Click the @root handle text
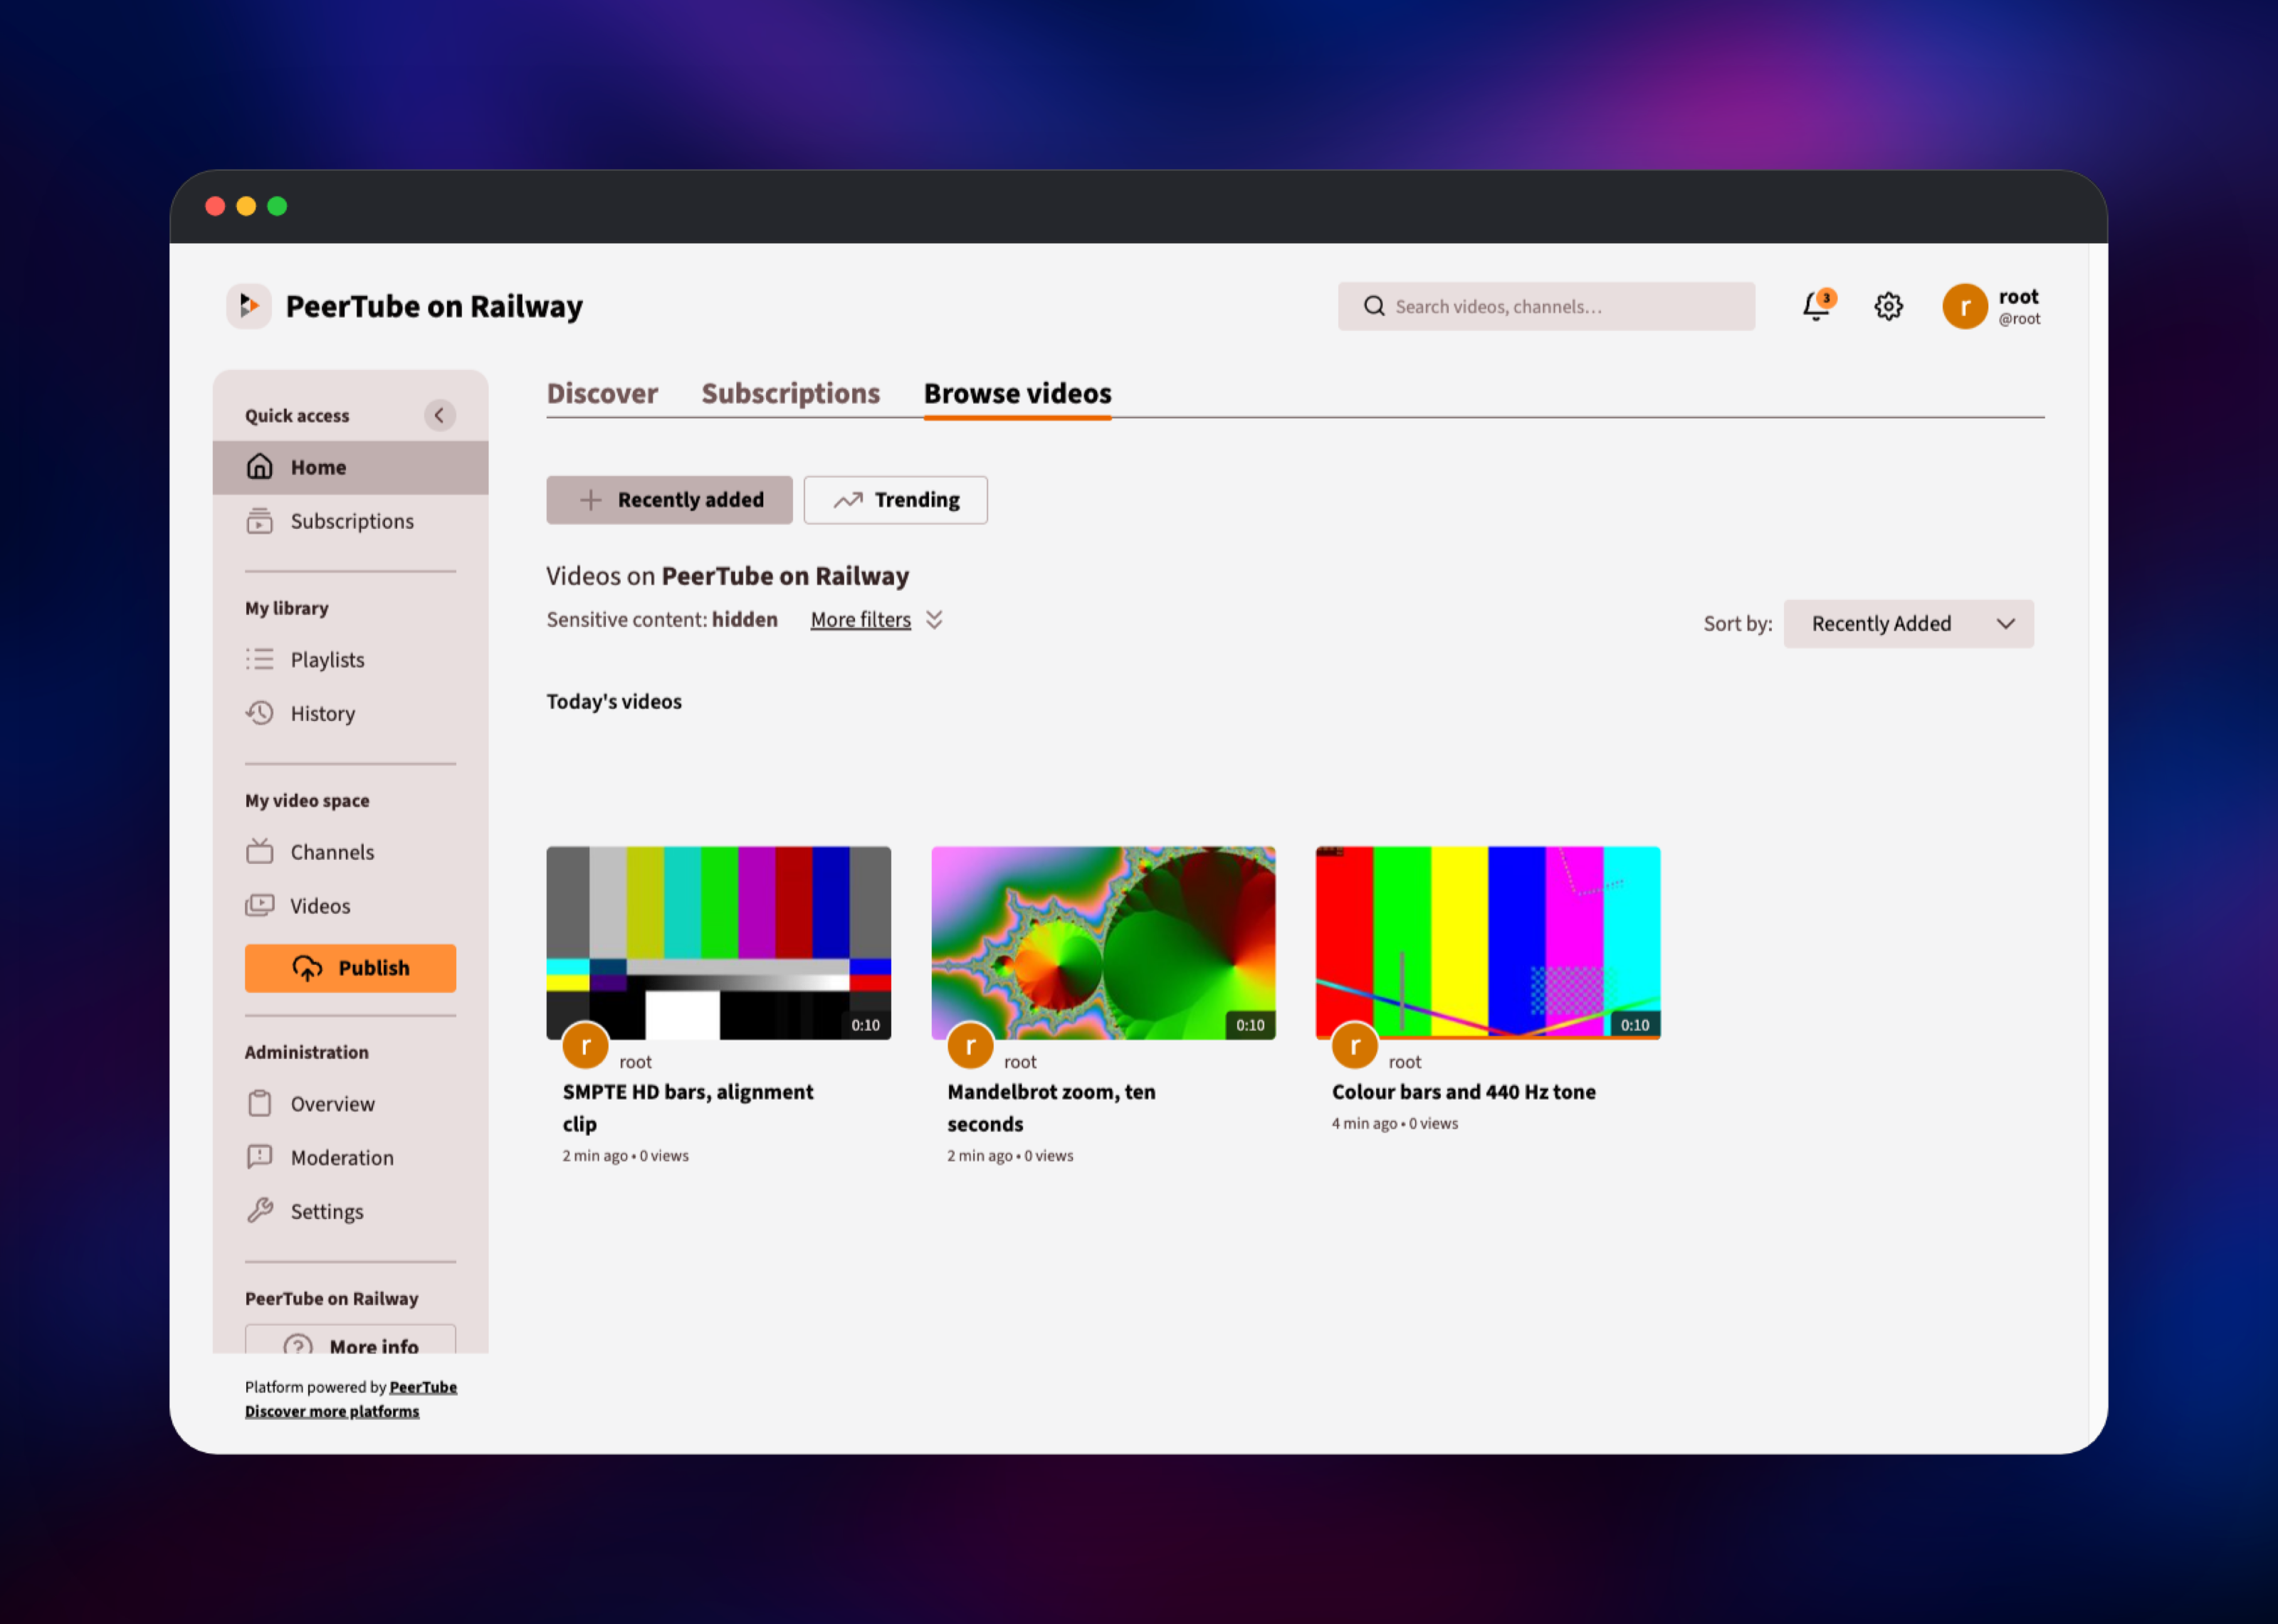The width and height of the screenshot is (2278, 1624). pos(2019,319)
